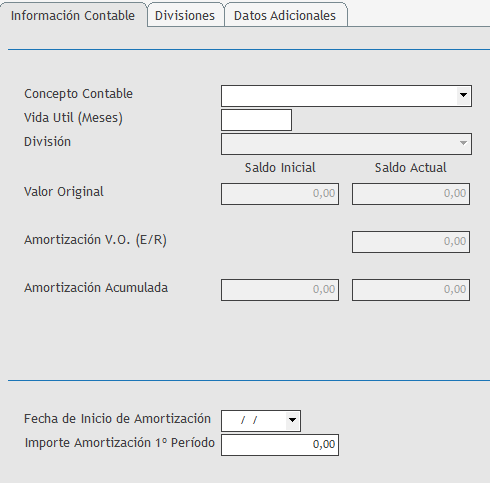Open the Fecha de Inicio date picker arrow
This screenshot has height=483, width=490.
pos(293,420)
